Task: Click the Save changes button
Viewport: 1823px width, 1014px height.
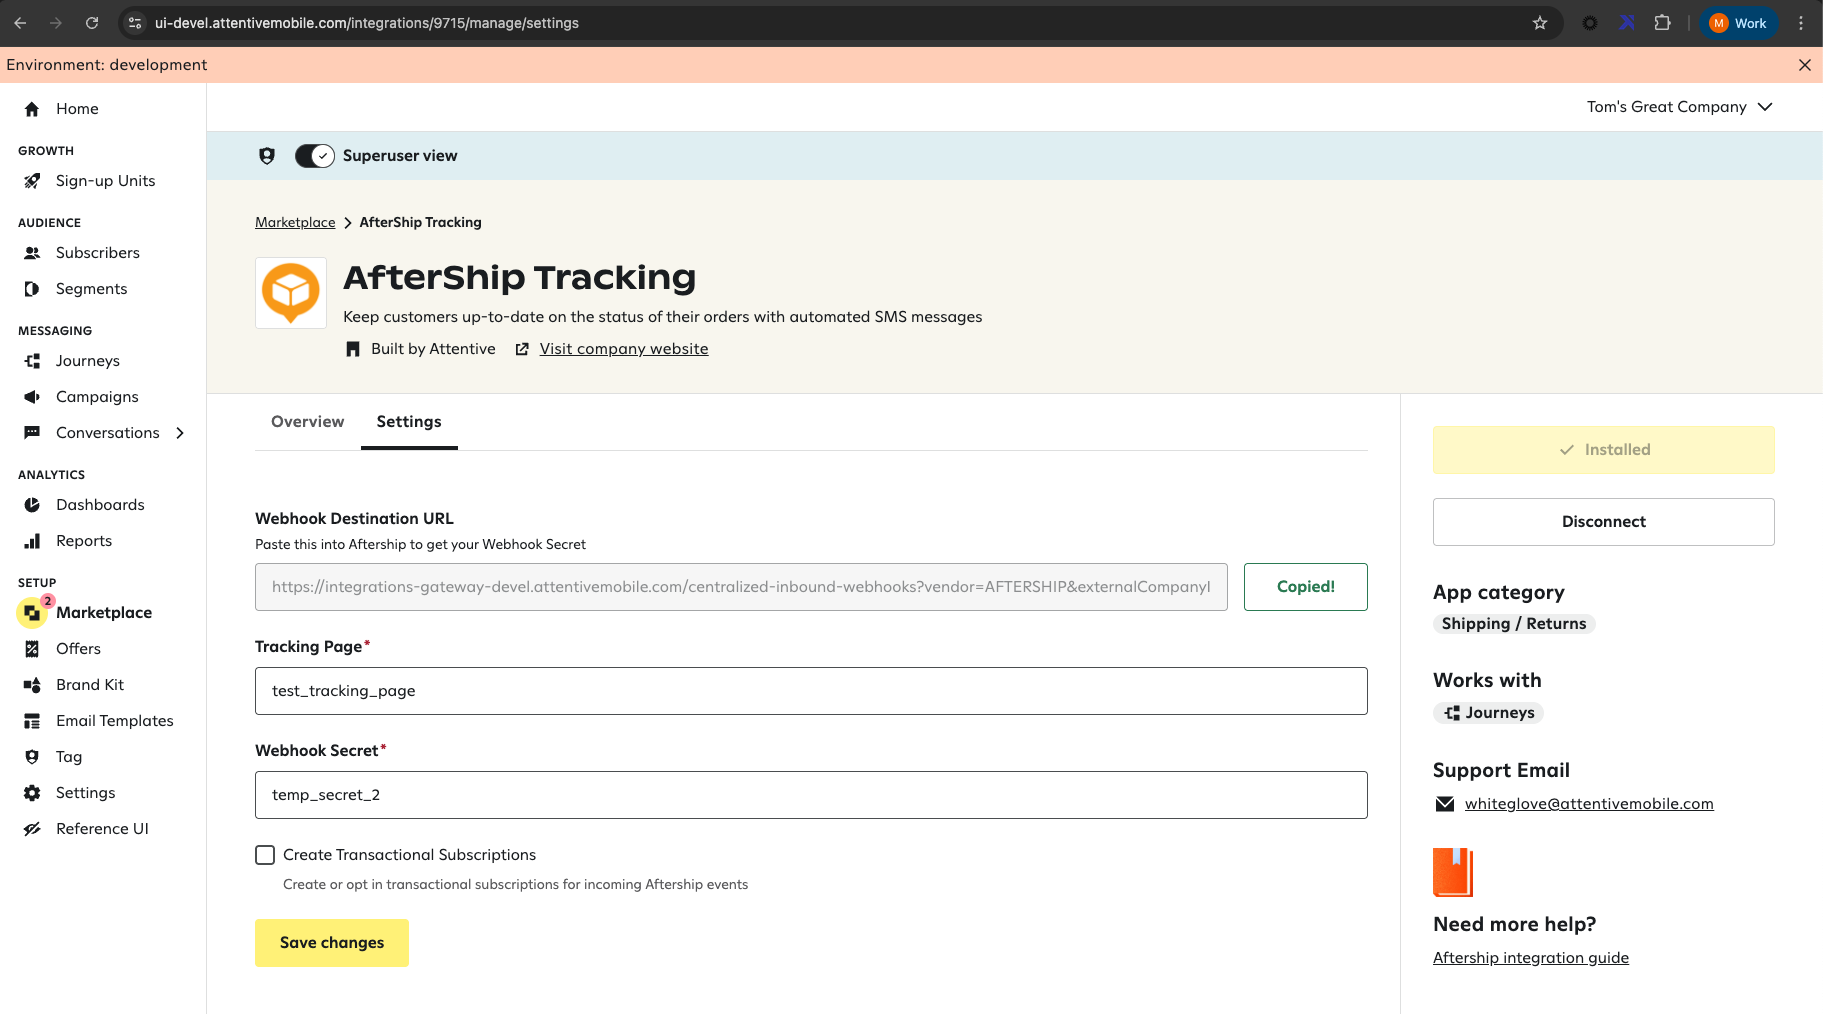Action: click(332, 943)
